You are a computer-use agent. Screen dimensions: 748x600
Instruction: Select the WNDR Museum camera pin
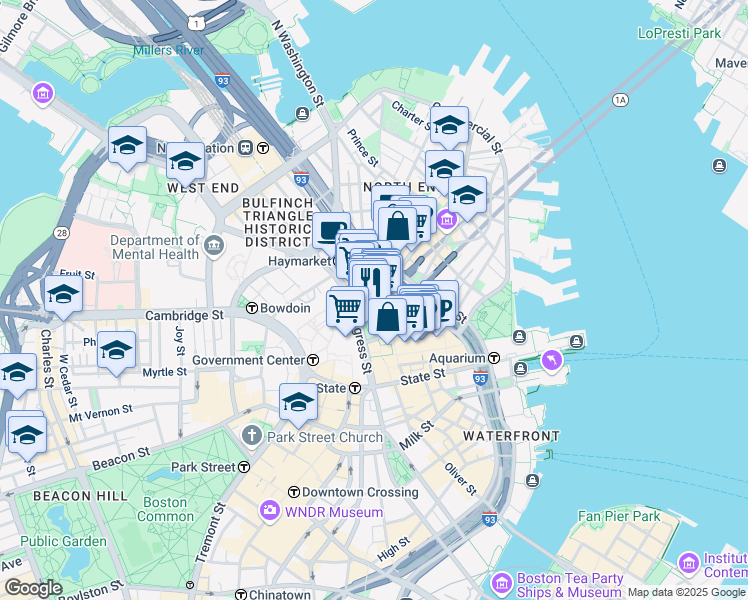click(x=270, y=511)
